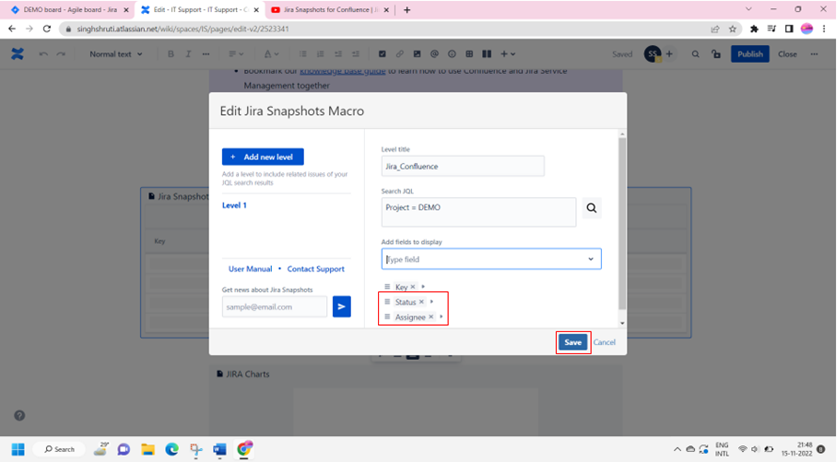Open the text alignment dropdown
This screenshot has height=462, width=837.
point(236,54)
